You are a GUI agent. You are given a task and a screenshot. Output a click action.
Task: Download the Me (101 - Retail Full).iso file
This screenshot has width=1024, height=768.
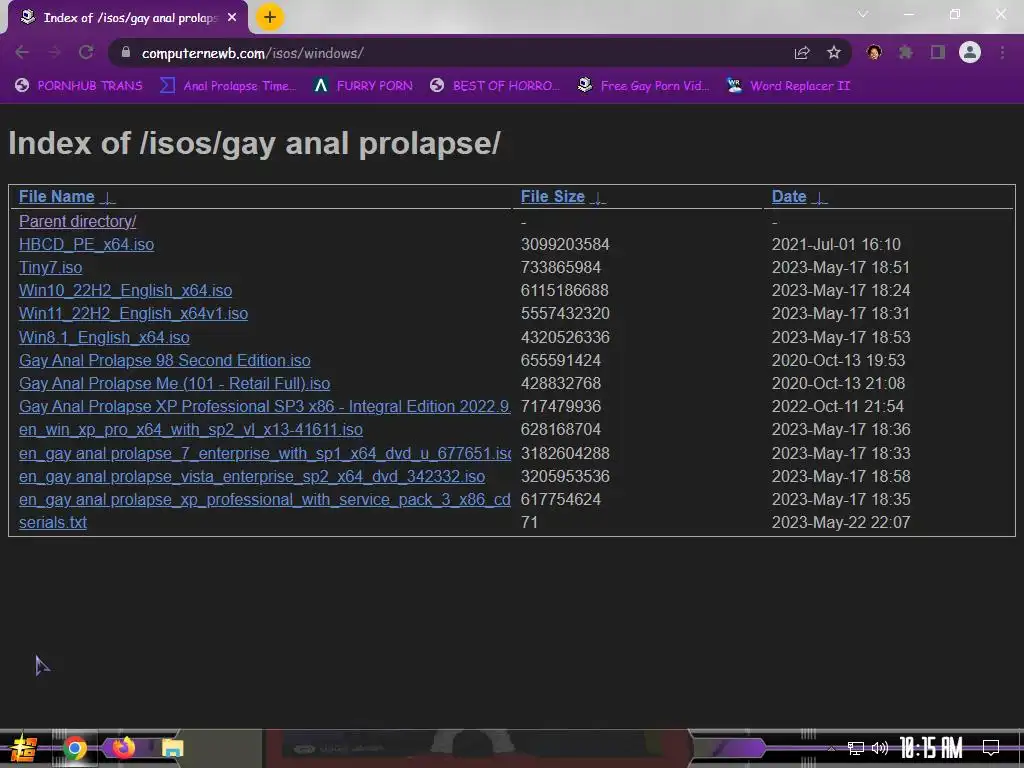174,383
